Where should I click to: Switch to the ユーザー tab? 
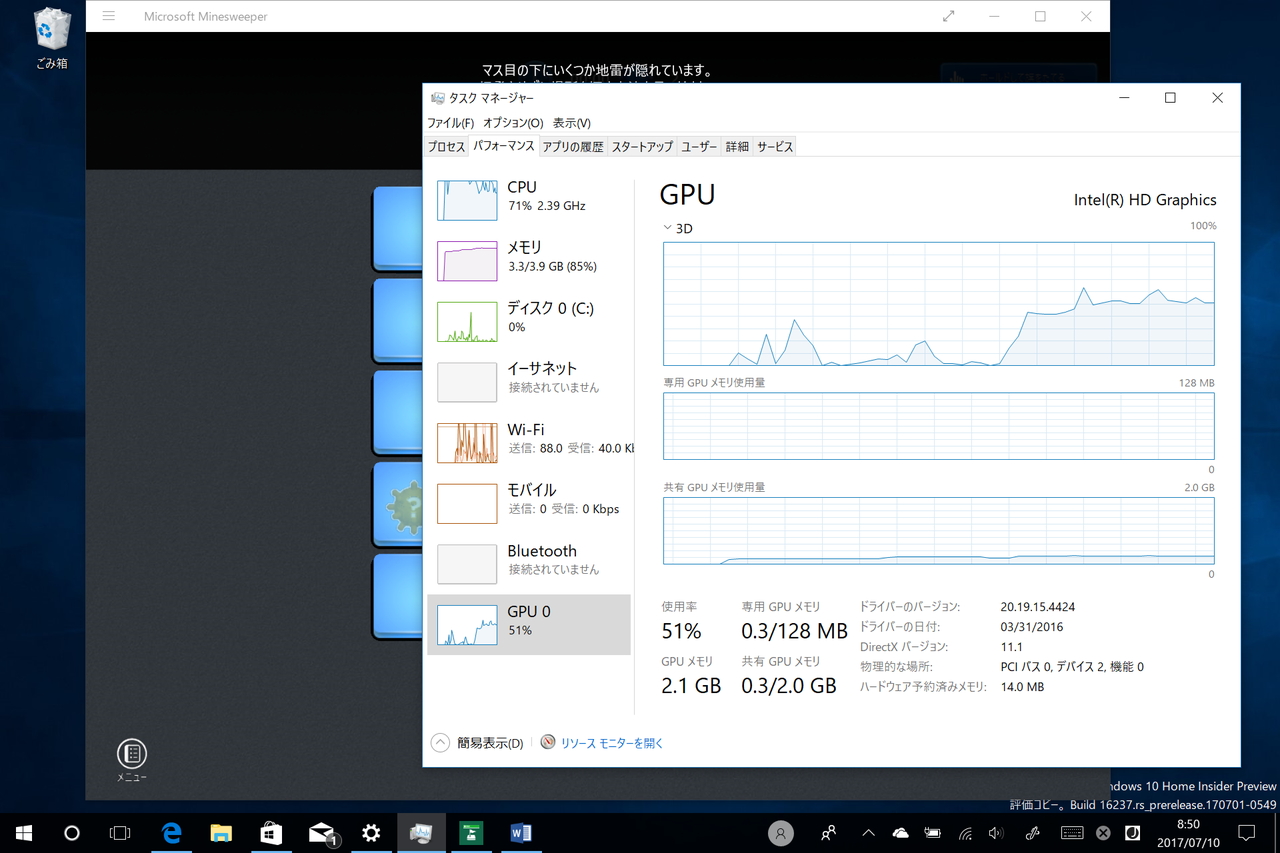pos(699,147)
